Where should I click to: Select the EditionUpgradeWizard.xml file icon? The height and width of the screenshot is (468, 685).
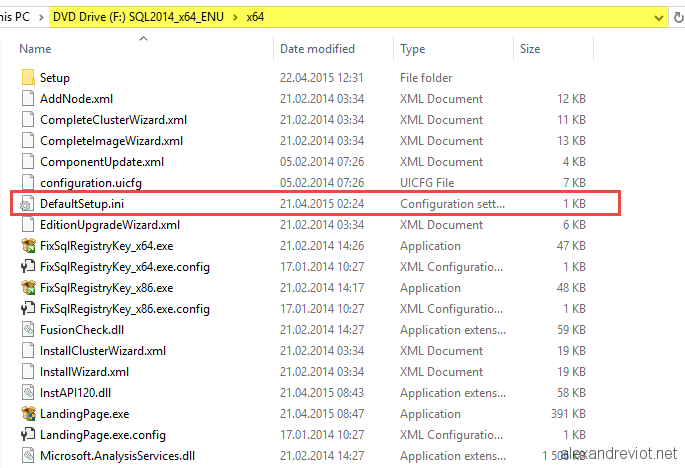[28, 224]
